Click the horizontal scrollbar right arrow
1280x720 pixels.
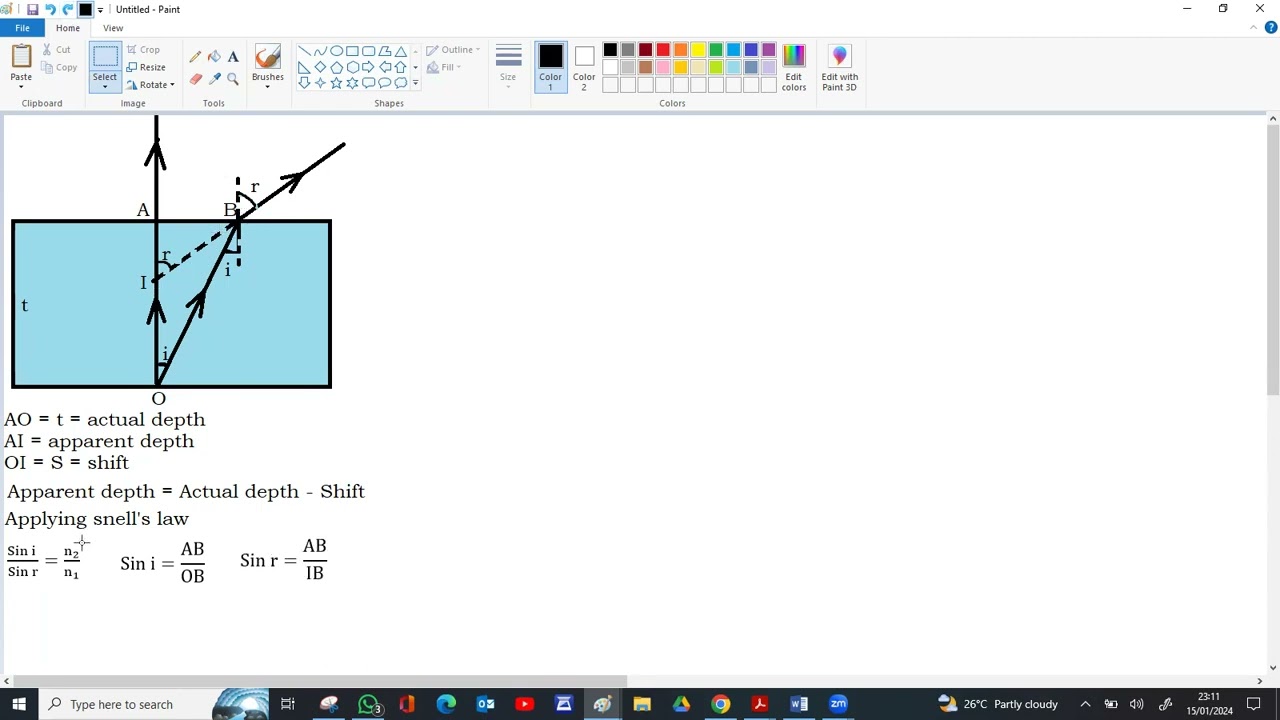pyautogui.click(x=1259, y=681)
